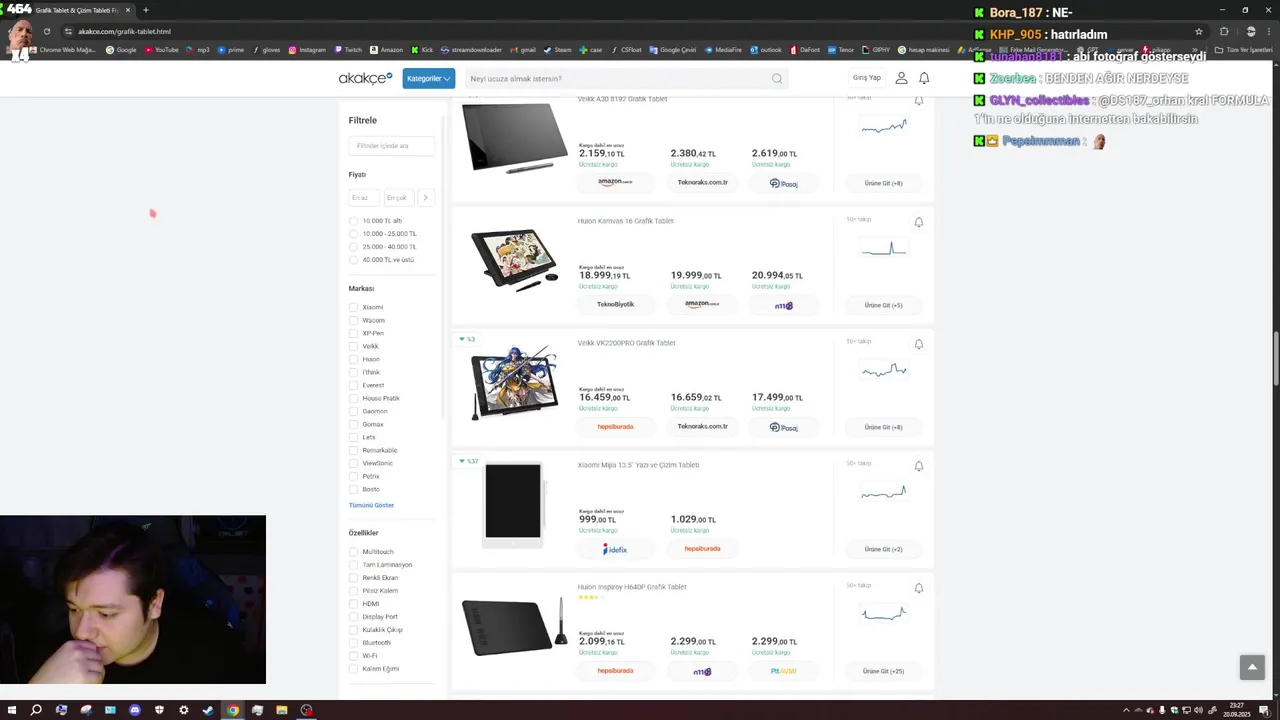Click Ürüne Git (+25) for Huion Inspiroy H640P

click(x=883, y=671)
